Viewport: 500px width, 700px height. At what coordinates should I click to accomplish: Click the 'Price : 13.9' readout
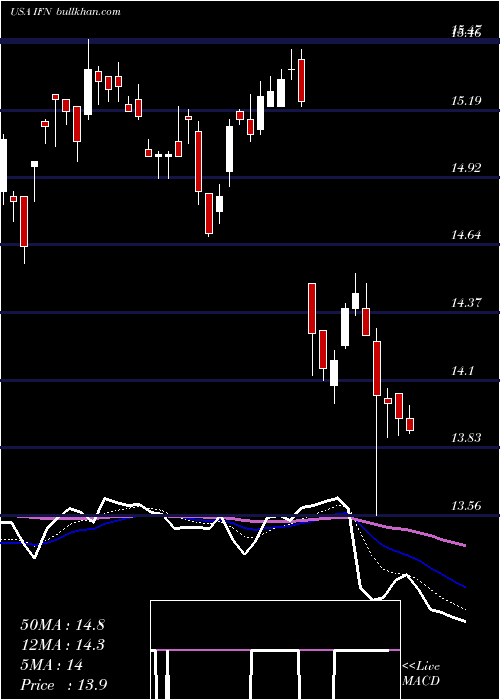tap(63, 685)
